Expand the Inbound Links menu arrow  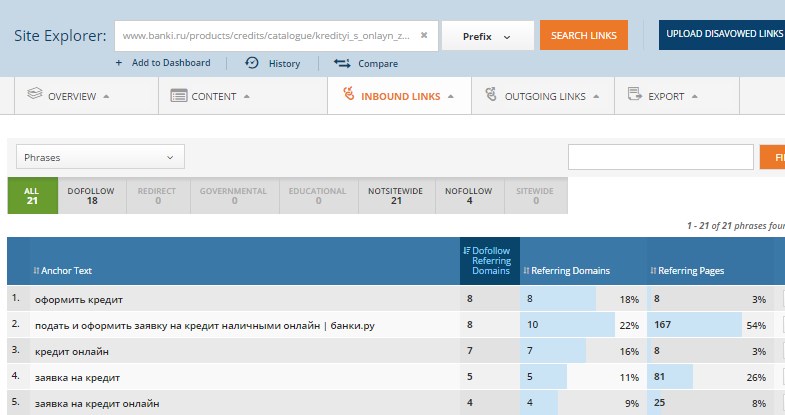coord(451,97)
